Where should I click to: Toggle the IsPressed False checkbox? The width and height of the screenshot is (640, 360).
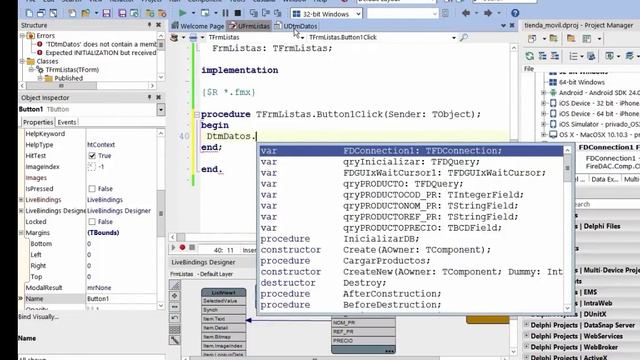click(x=92, y=189)
